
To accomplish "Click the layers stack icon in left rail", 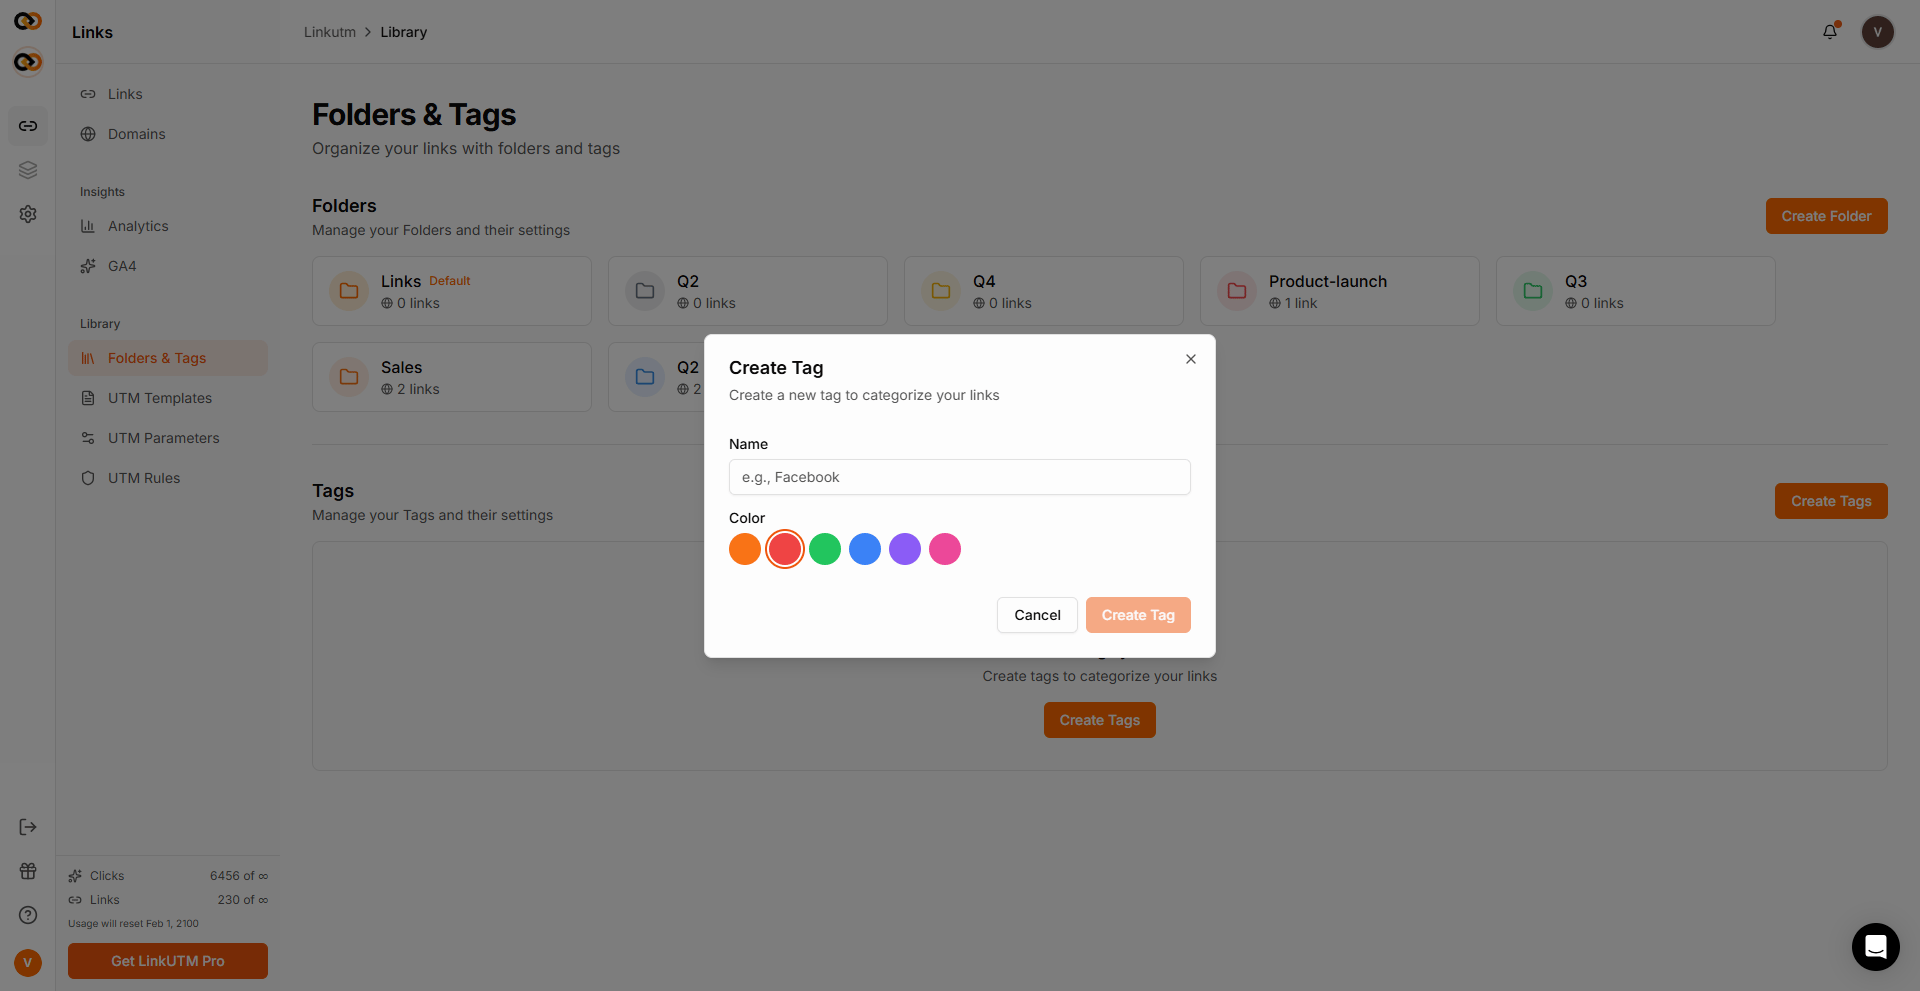I will (28, 170).
